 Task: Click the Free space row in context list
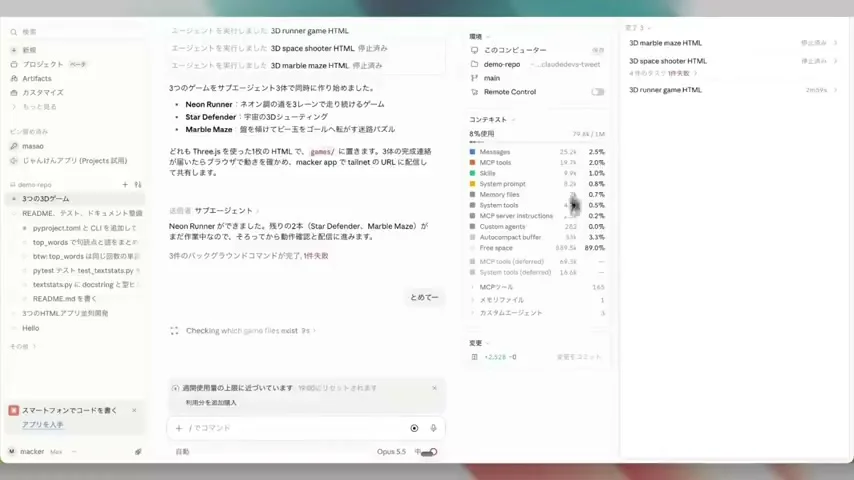pos(537,248)
